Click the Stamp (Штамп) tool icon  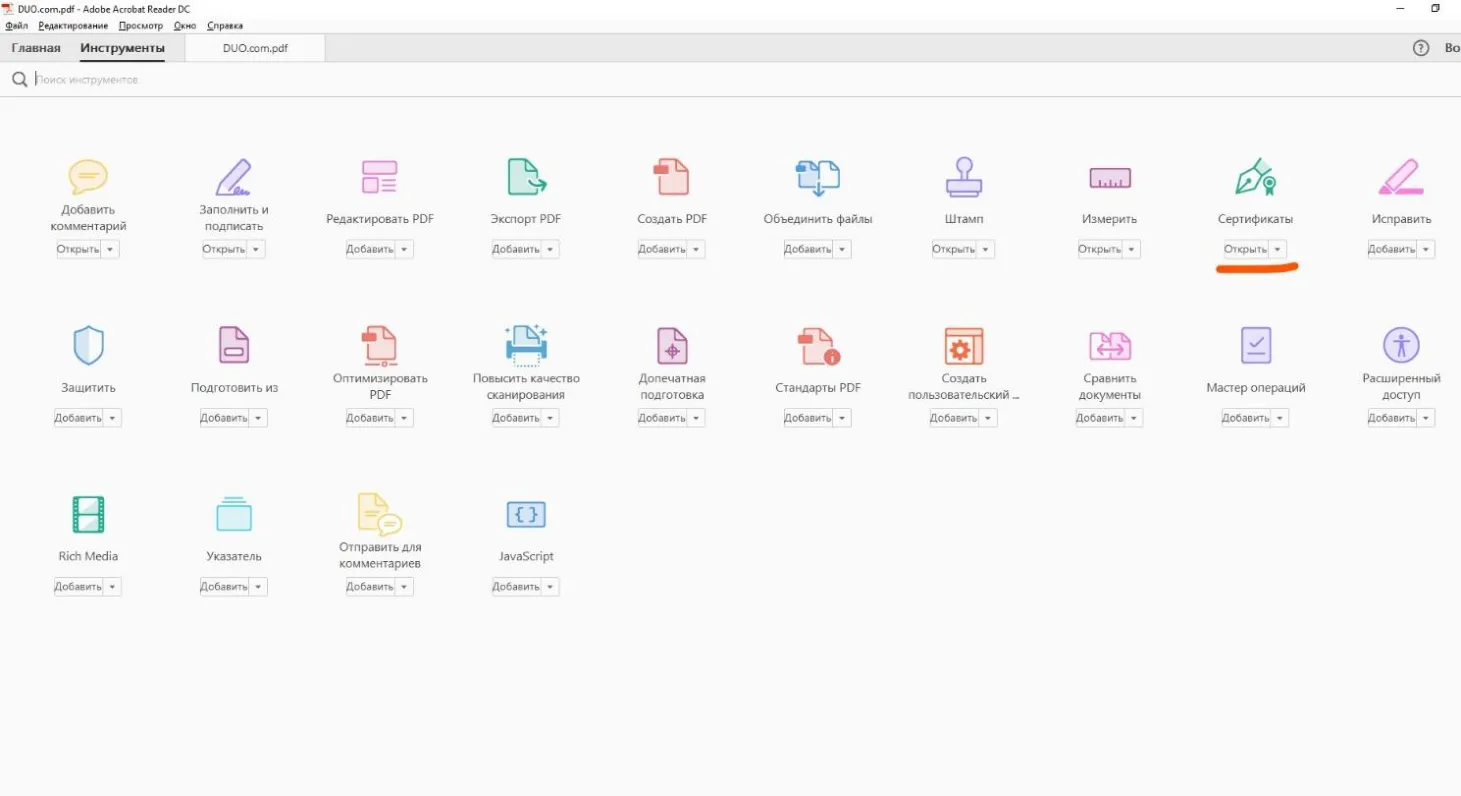[x=964, y=177]
